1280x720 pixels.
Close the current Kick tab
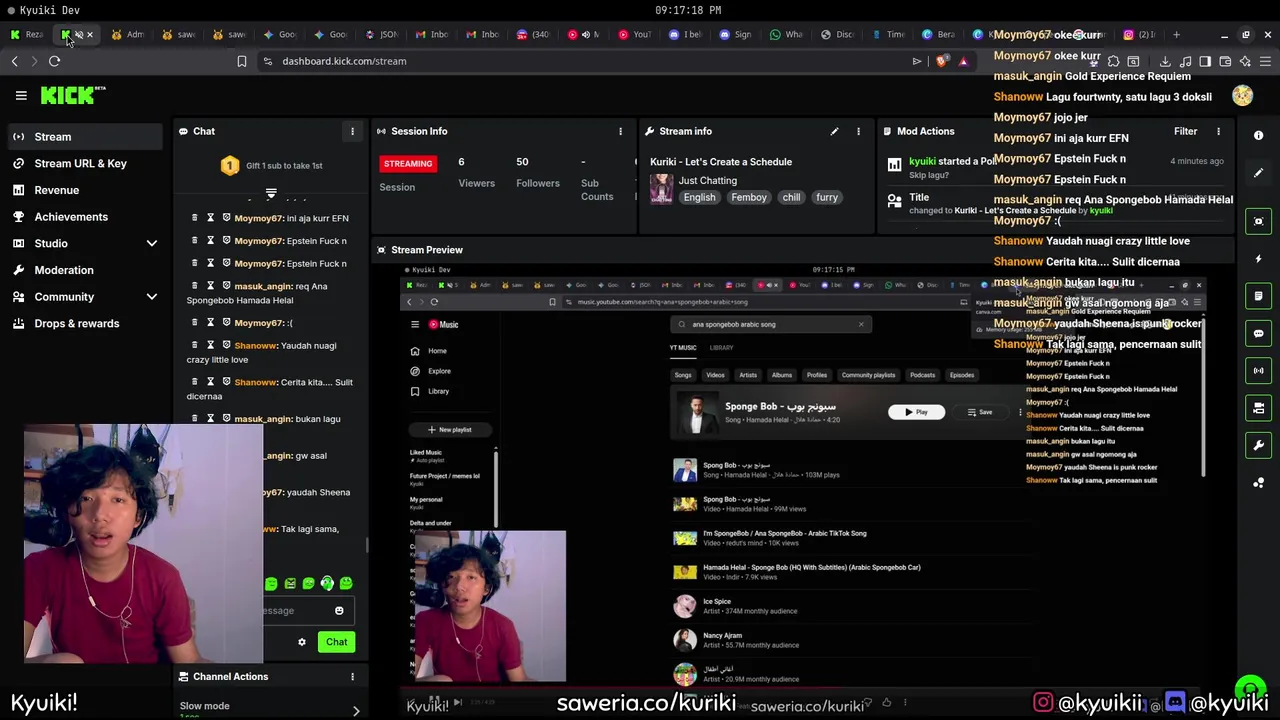pos(89,35)
